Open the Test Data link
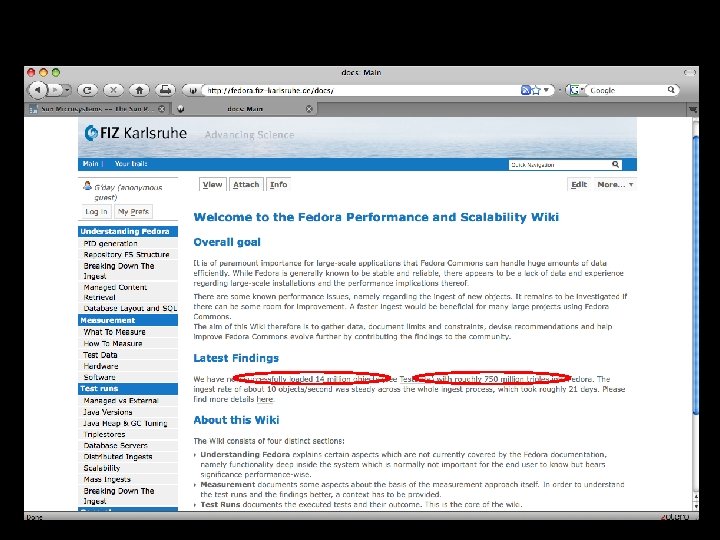Viewport: 720px width, 540px height. (100, 354)
